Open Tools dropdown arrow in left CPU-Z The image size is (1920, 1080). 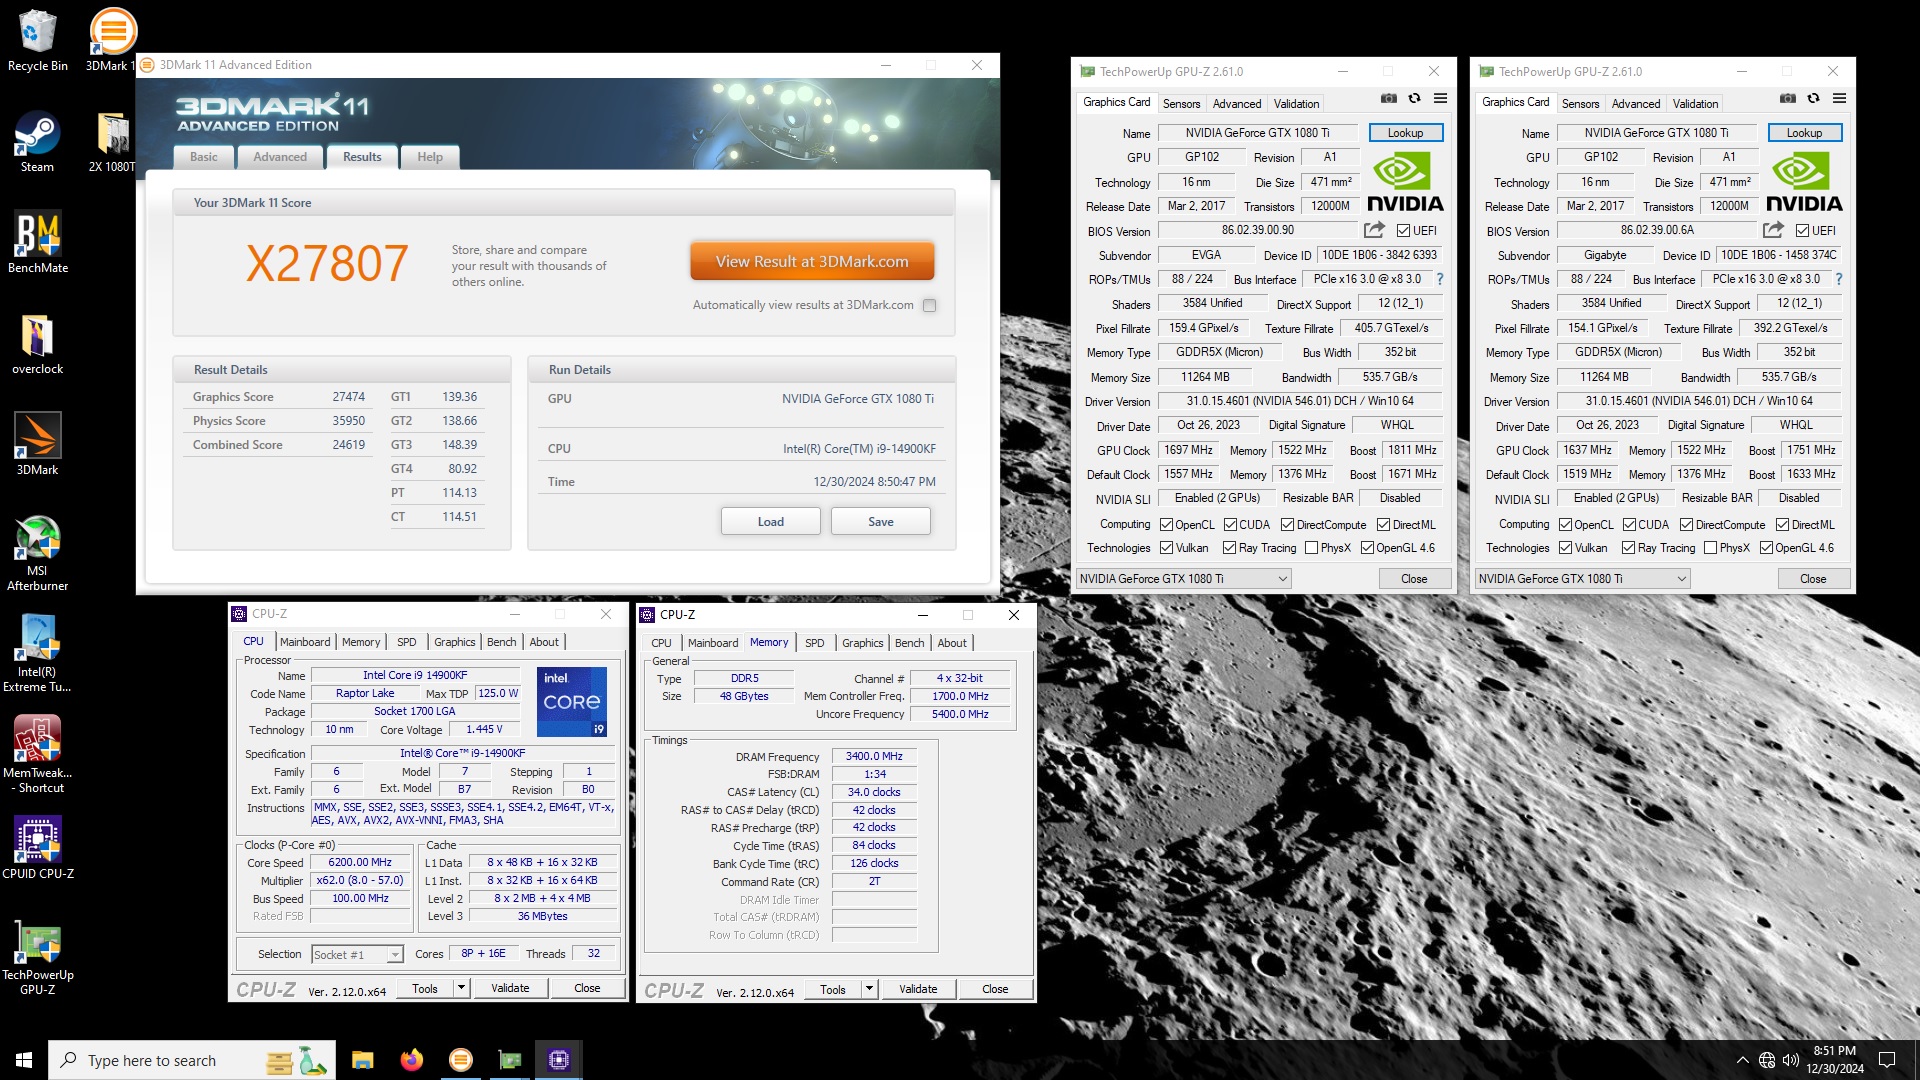click(x=461, y=988)
